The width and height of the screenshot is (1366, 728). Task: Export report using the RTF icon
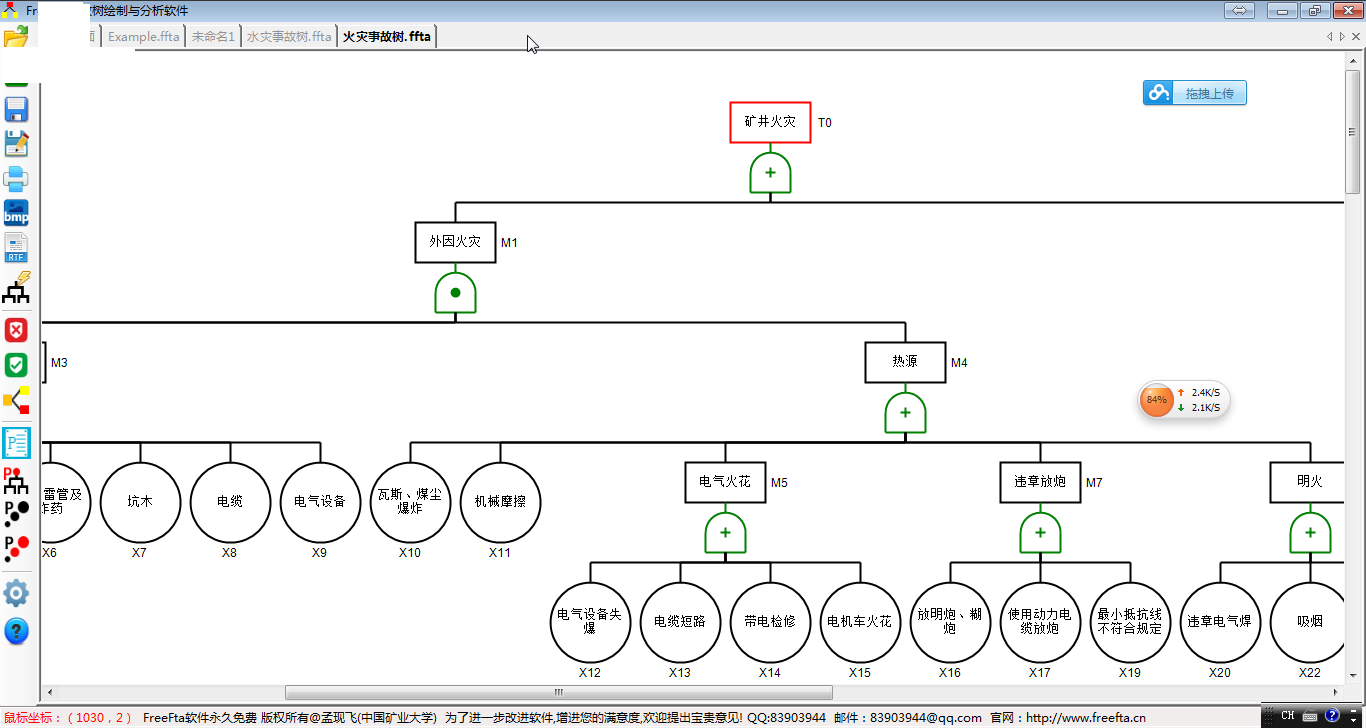(x=16, y=248)
